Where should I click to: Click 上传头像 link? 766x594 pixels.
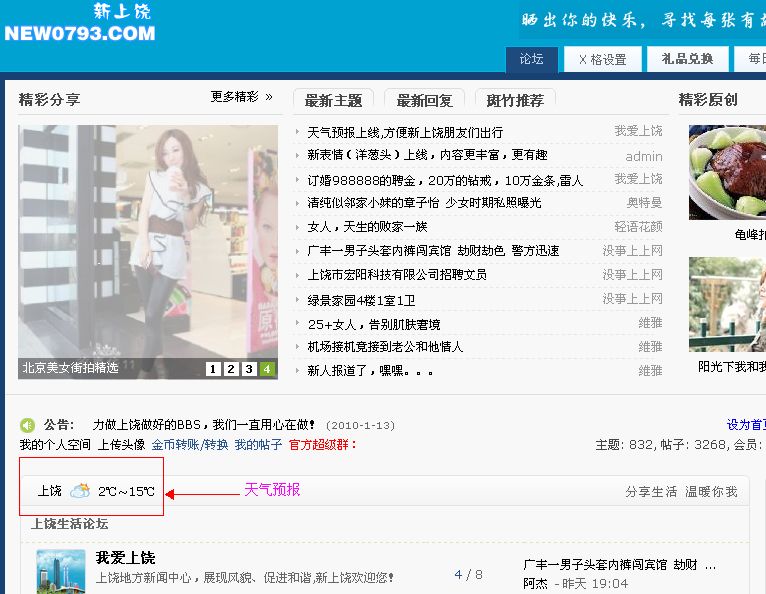[122, 445]
